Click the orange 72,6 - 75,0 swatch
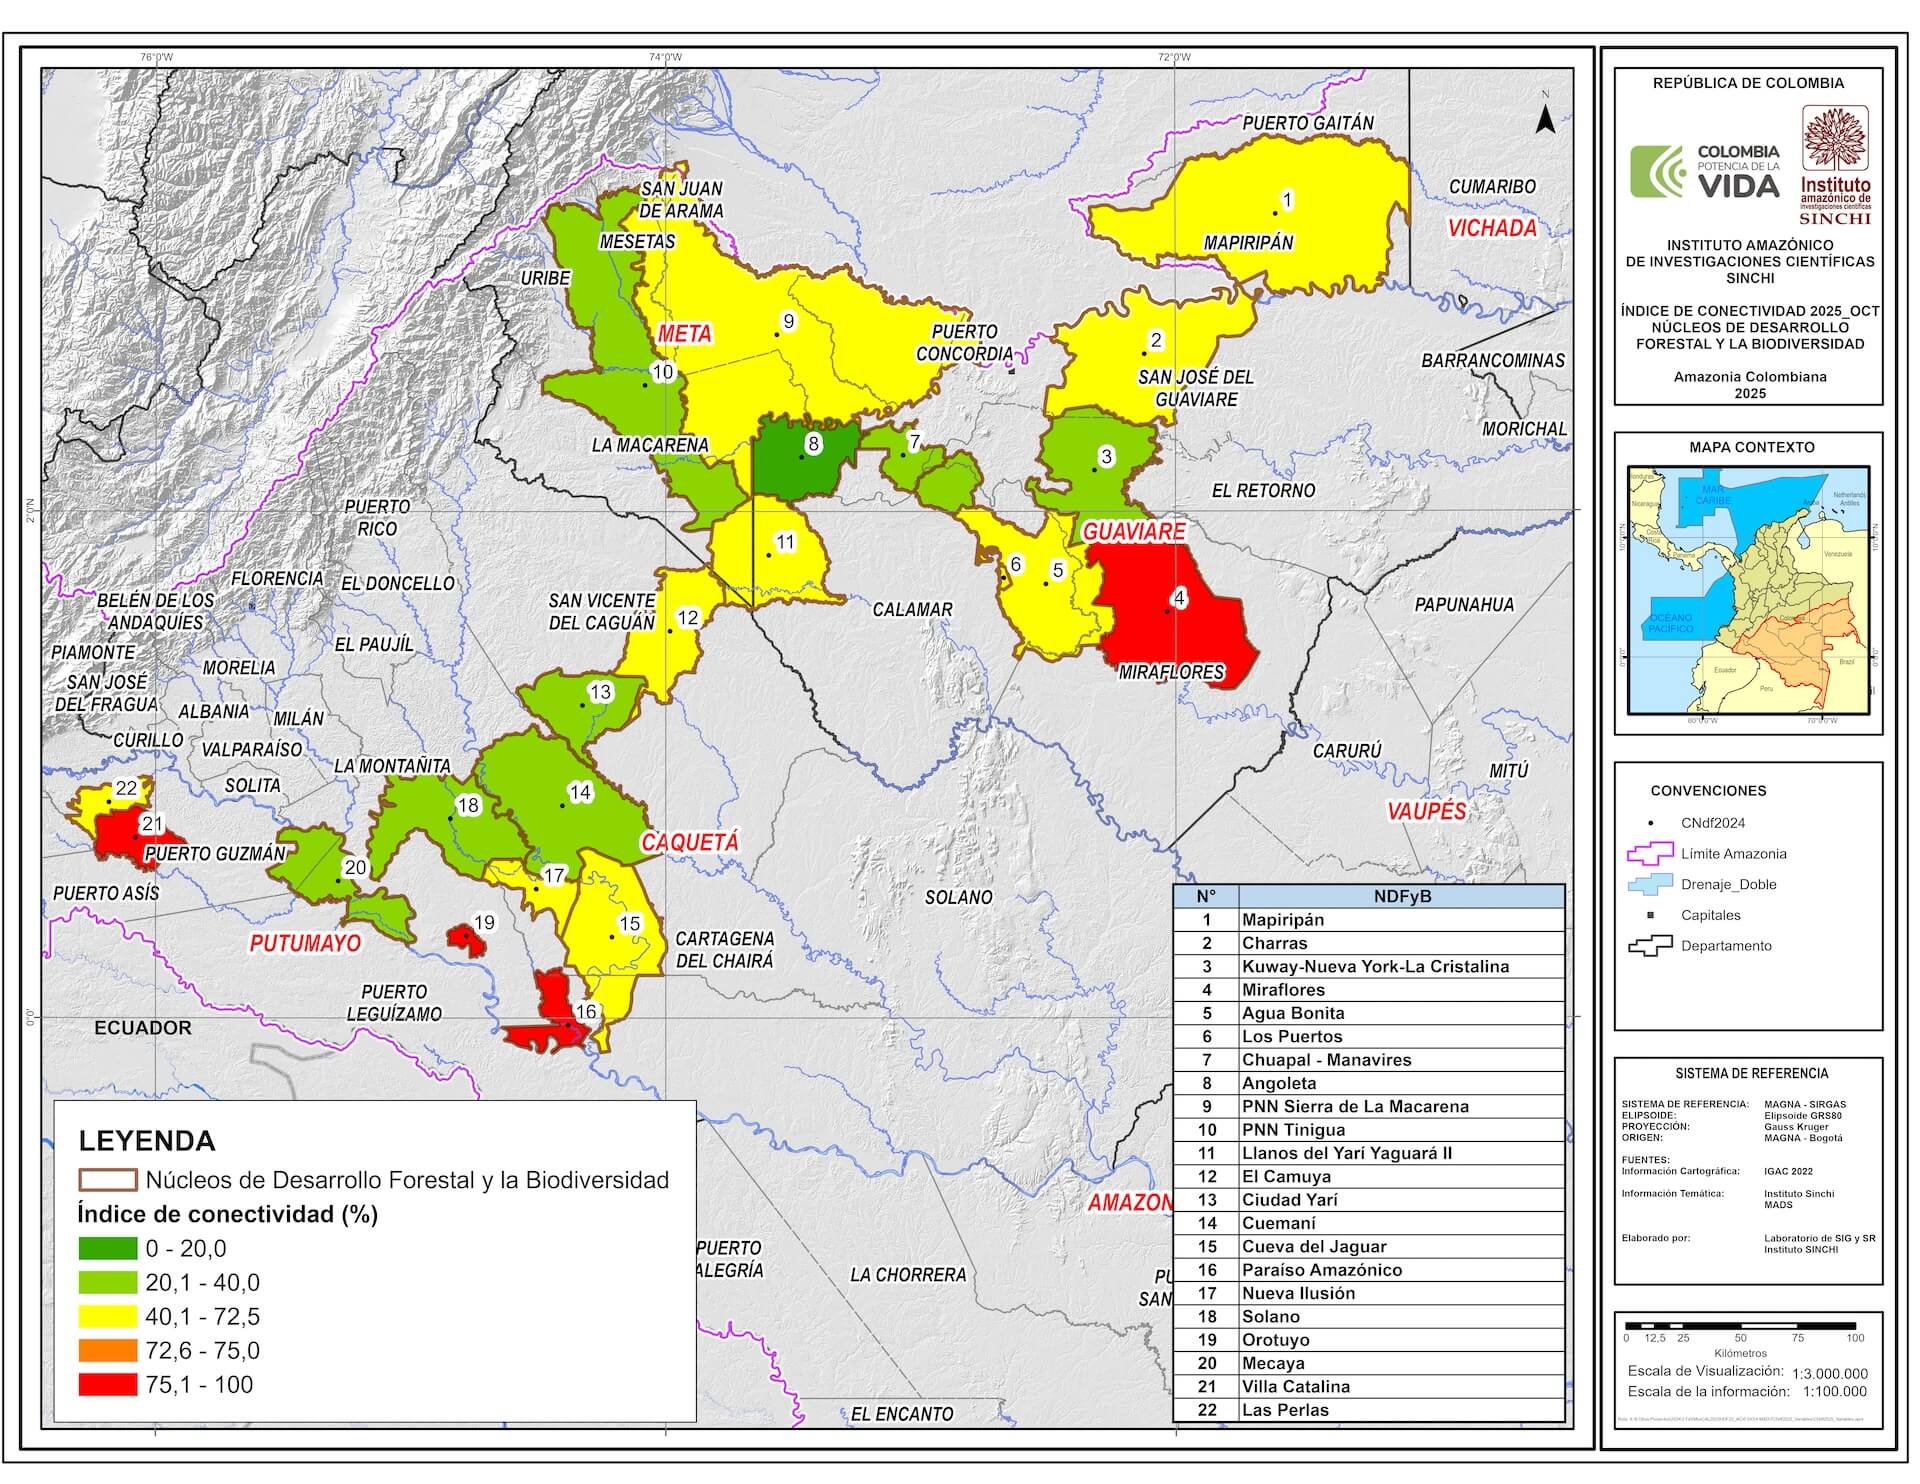The width and height of the screenshot is (1920, 1484). (107, 1351)
